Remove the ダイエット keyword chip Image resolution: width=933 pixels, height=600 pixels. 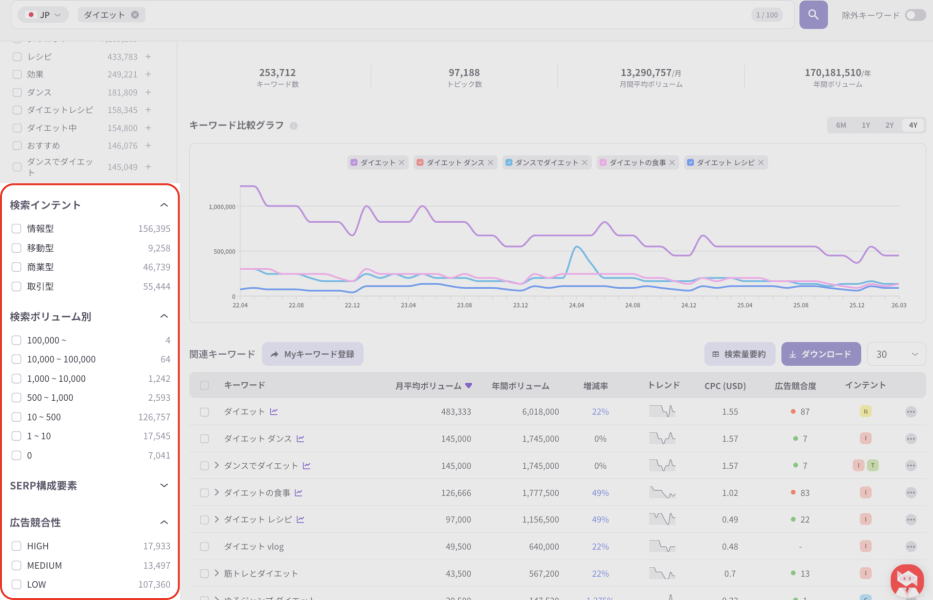pos(135,15)
